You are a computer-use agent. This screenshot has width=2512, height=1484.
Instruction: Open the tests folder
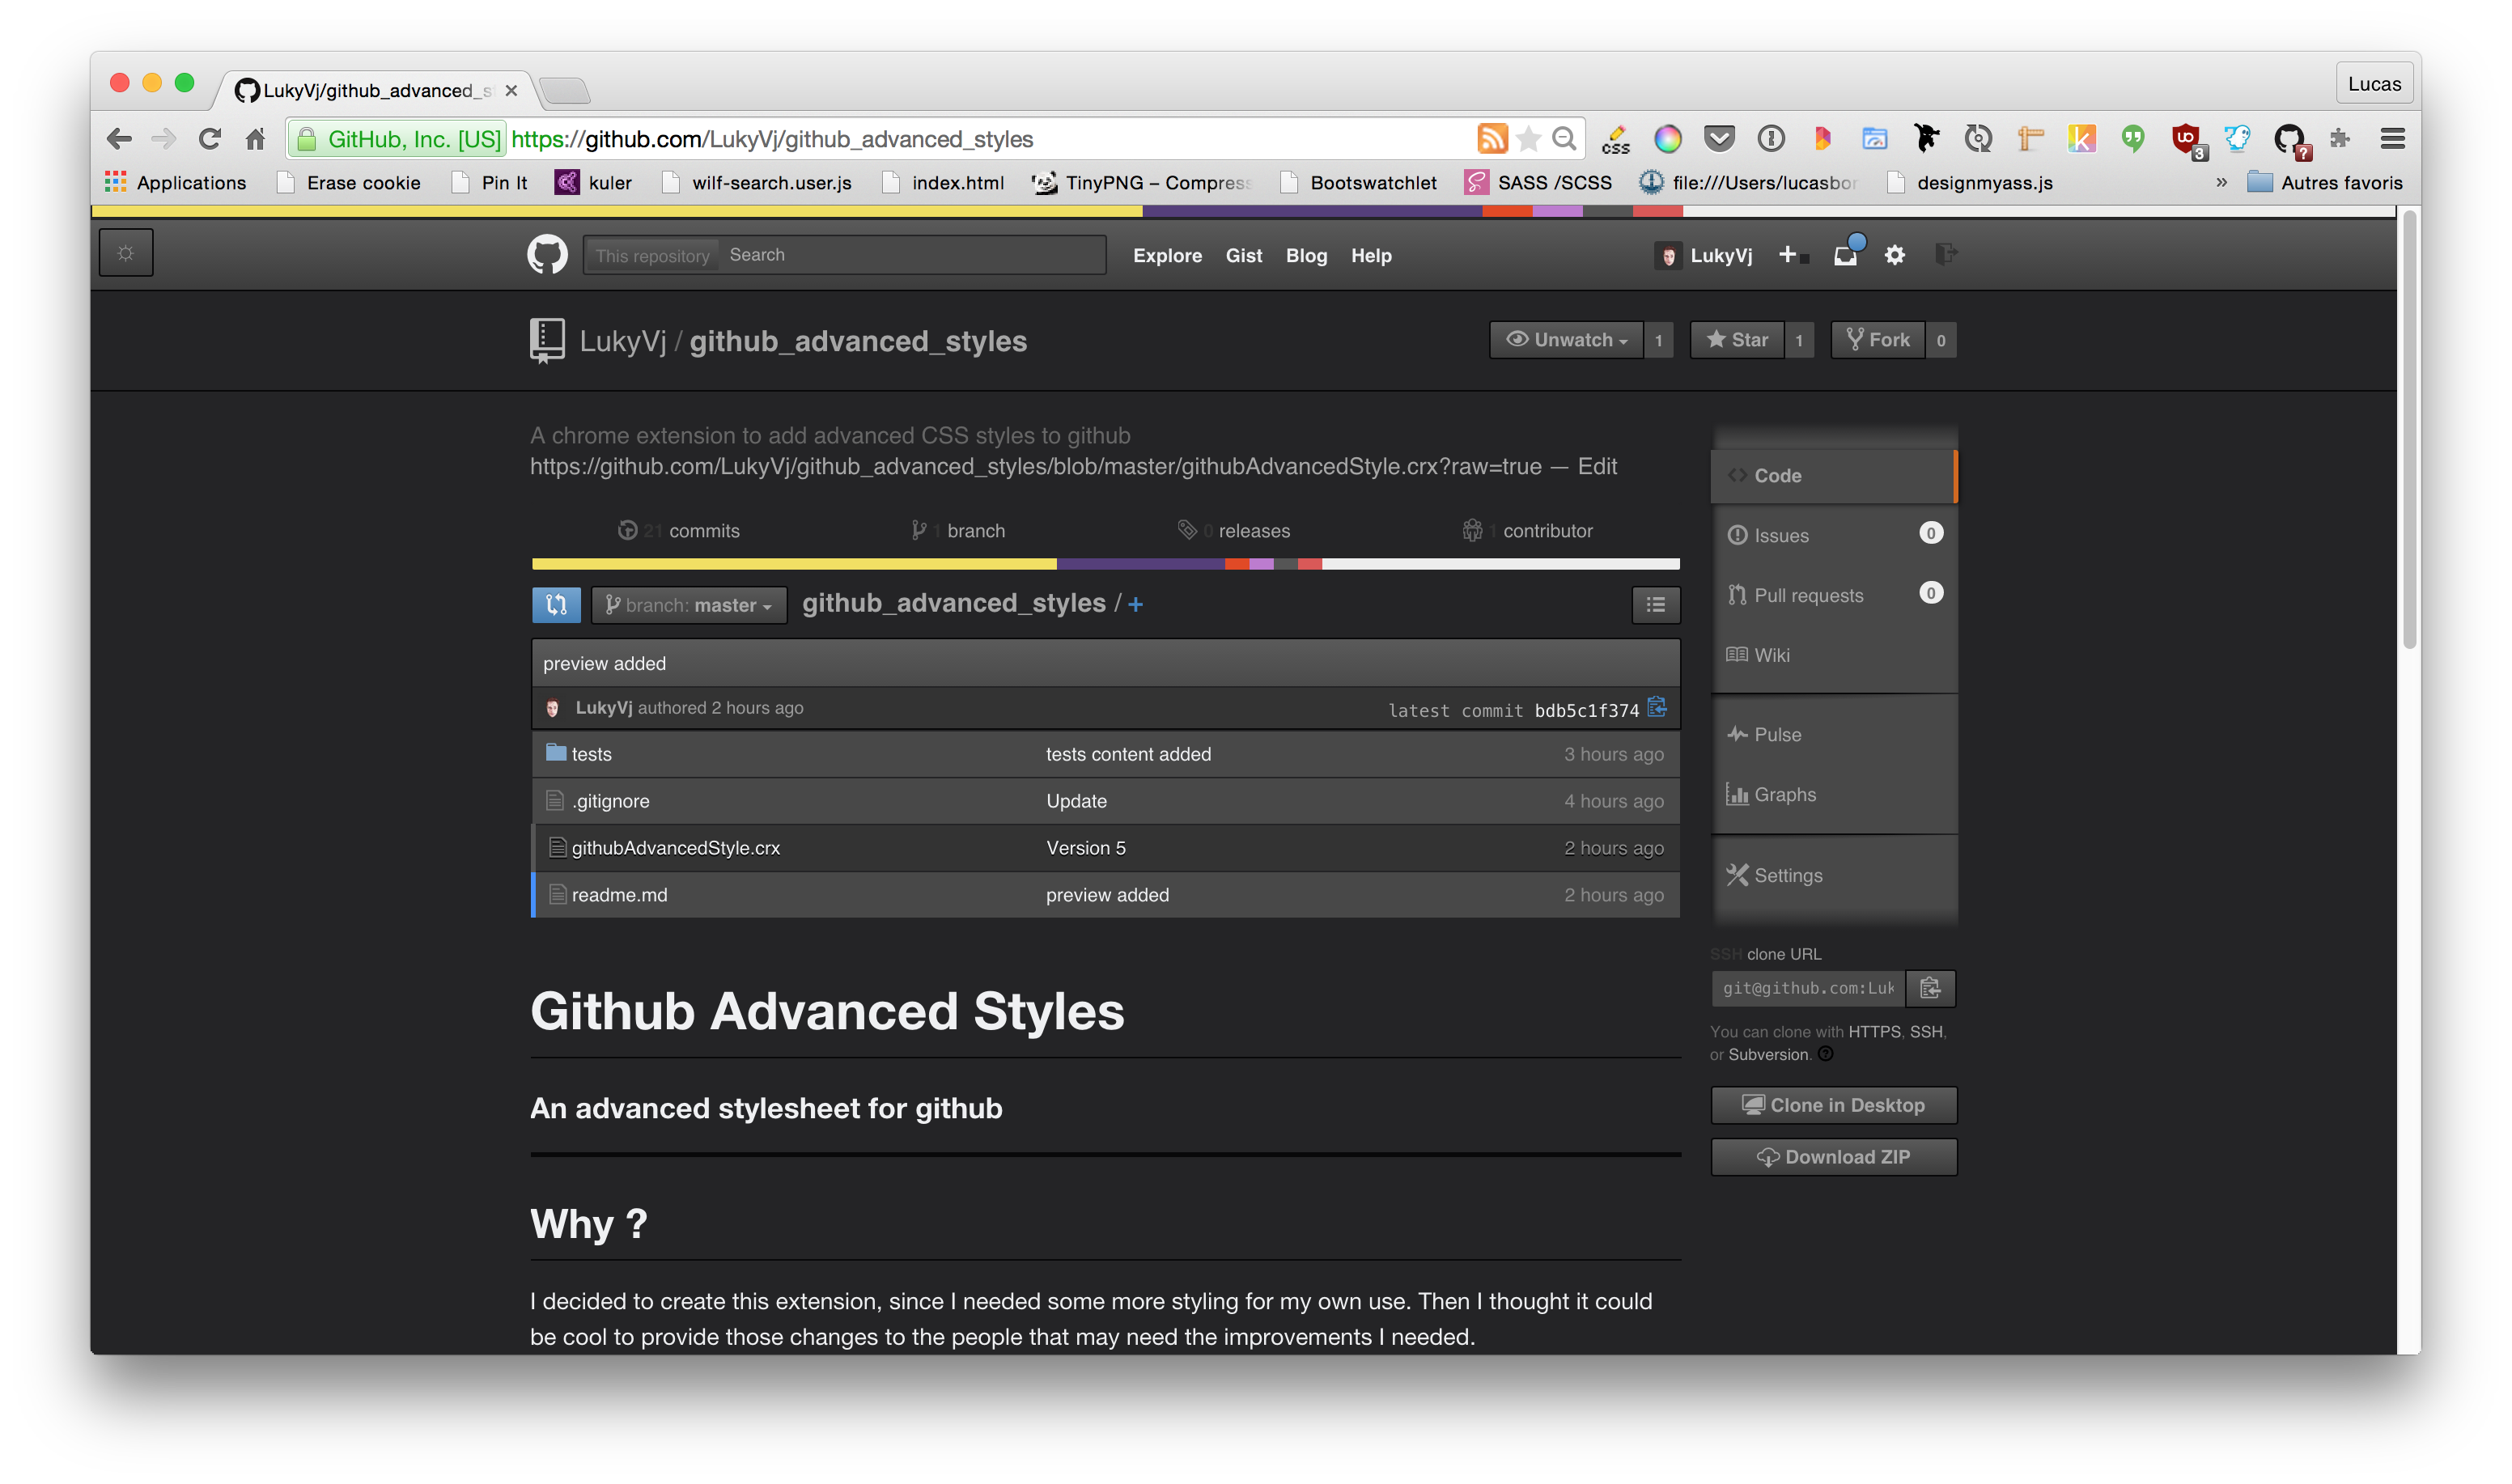pos(591,754)
